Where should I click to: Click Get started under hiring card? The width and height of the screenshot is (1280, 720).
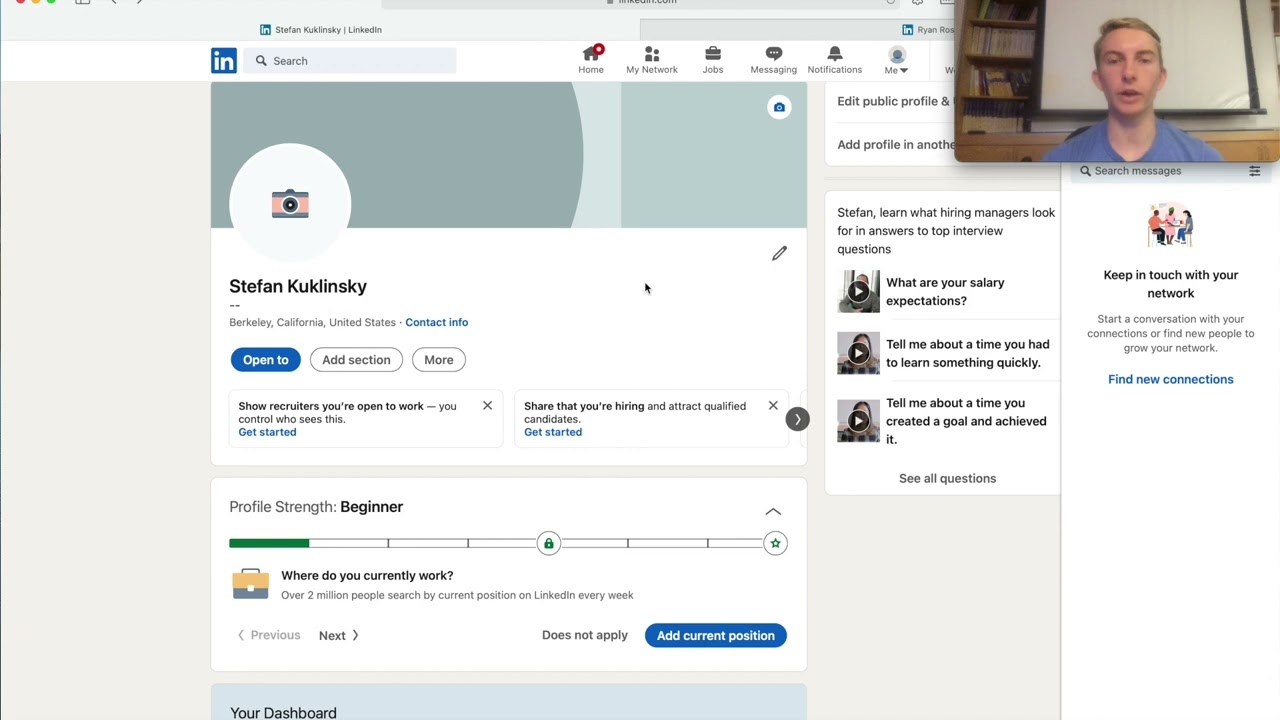point(553,432)
